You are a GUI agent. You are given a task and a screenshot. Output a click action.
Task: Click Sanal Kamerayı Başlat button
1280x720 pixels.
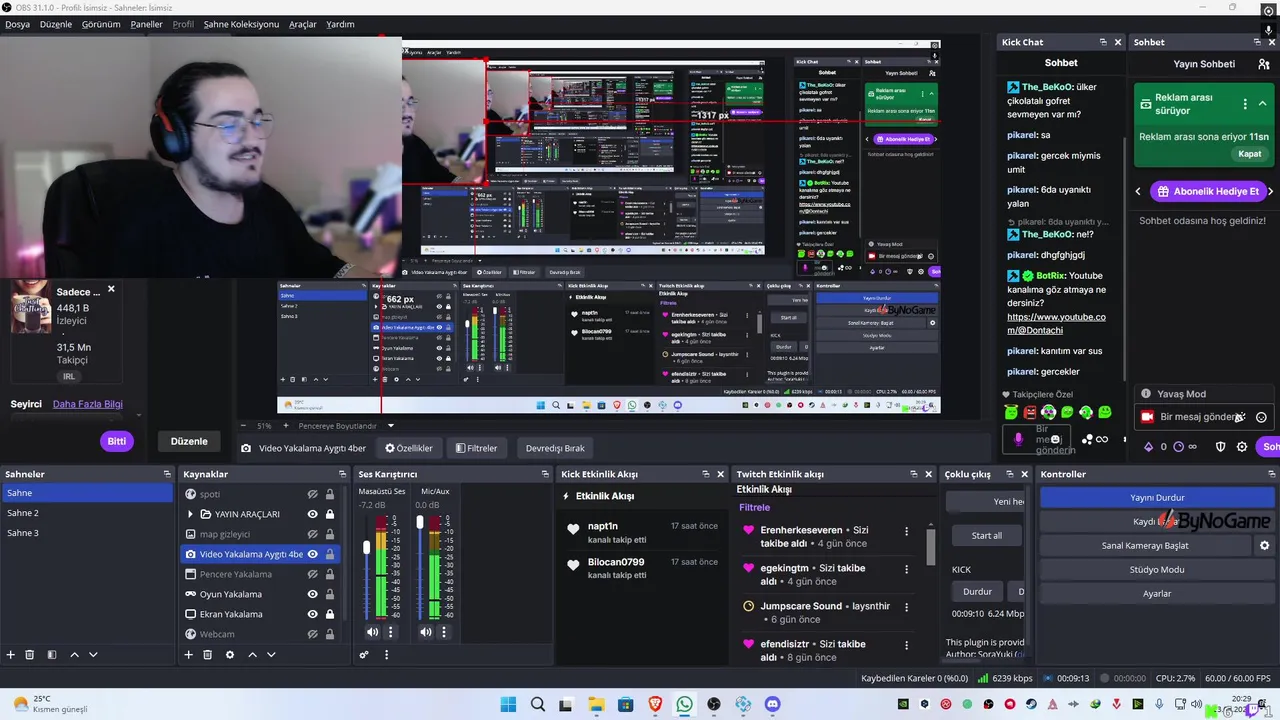point(1145,546)
